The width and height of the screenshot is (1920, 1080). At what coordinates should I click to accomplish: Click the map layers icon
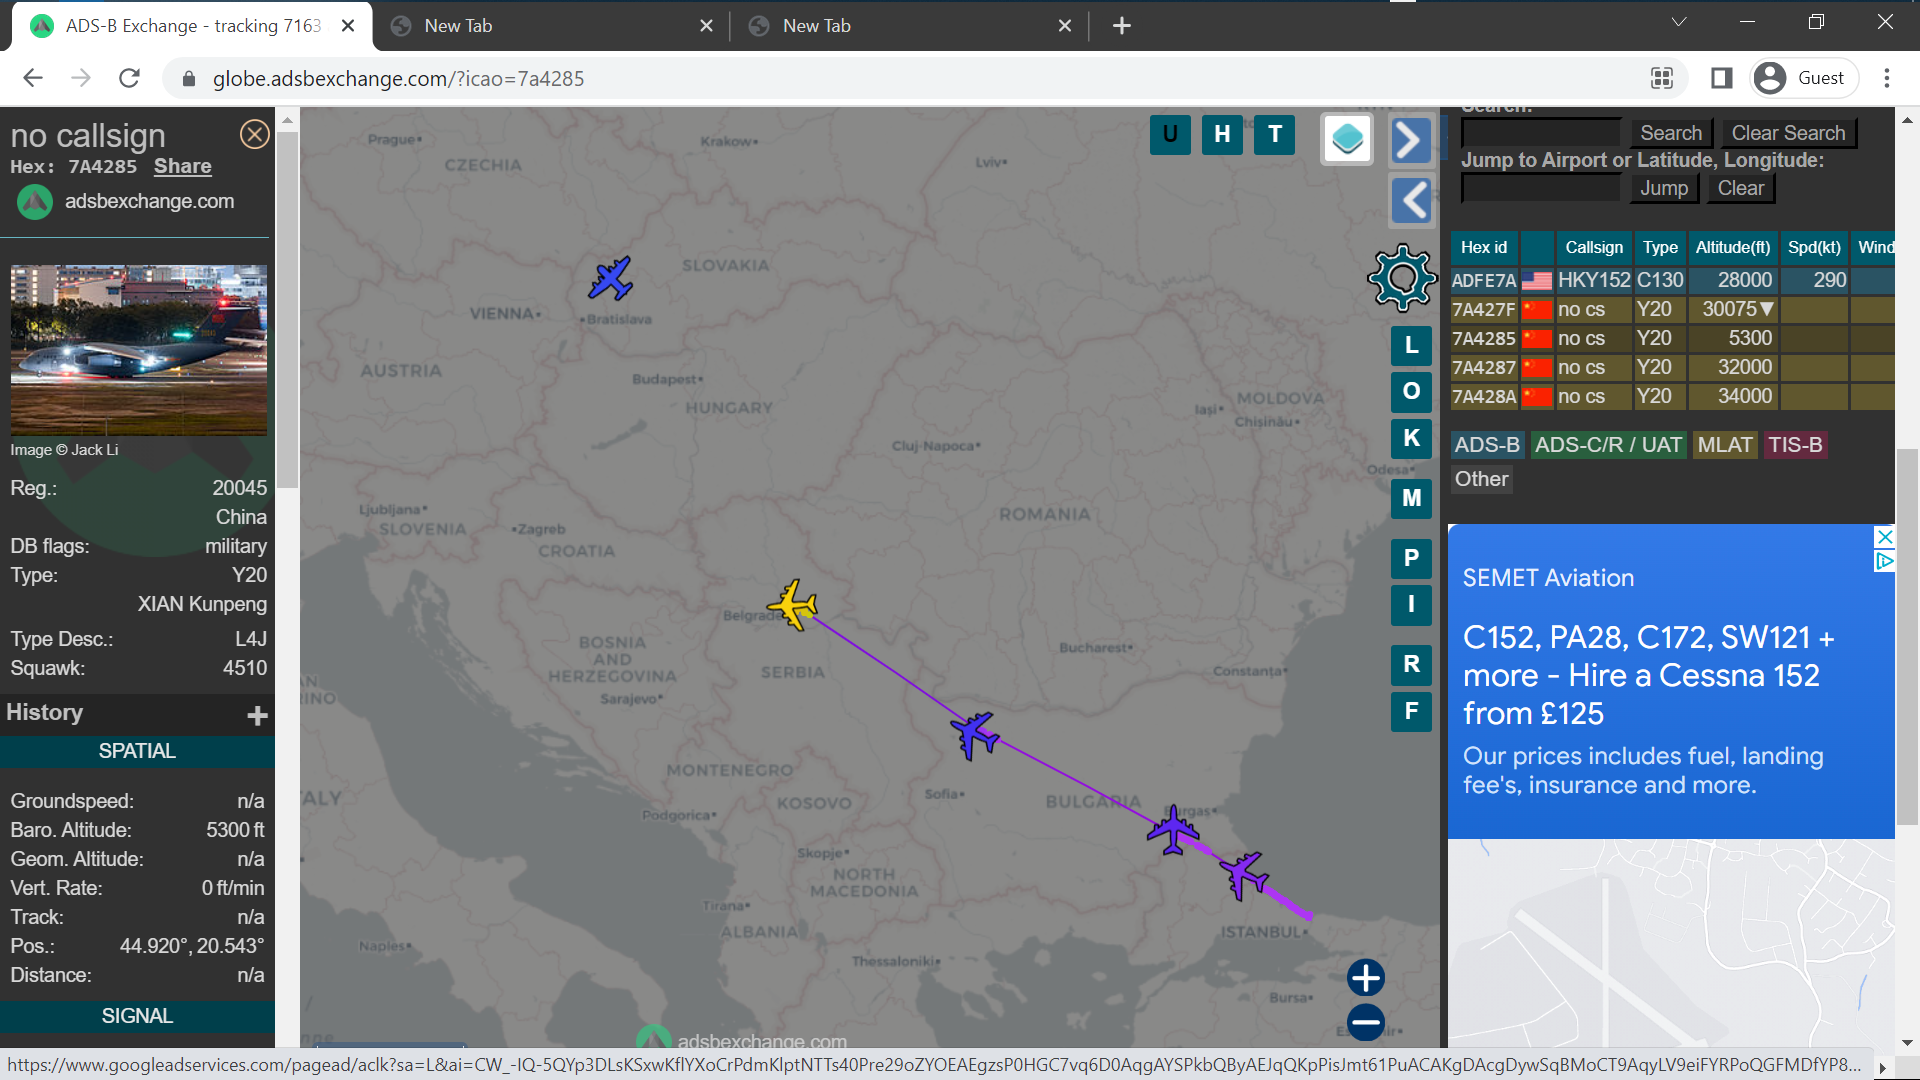(1346, 138)
